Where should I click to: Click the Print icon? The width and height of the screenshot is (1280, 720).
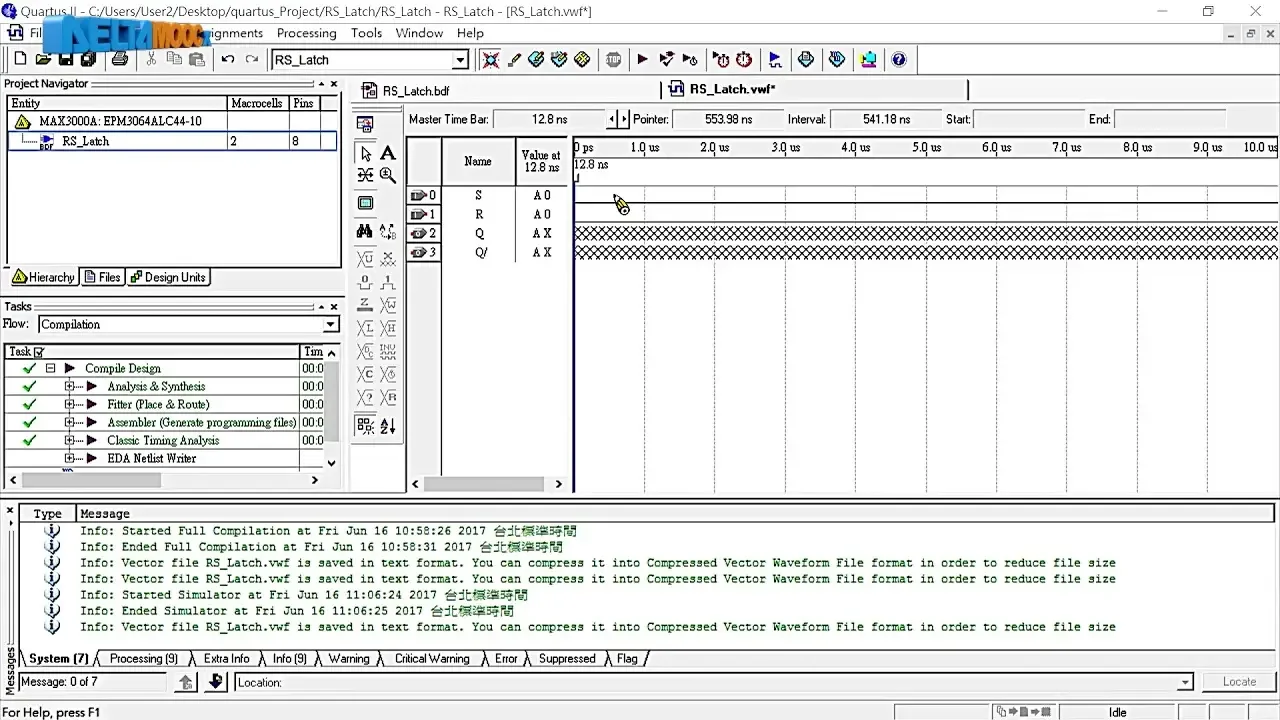coord(120,59)
